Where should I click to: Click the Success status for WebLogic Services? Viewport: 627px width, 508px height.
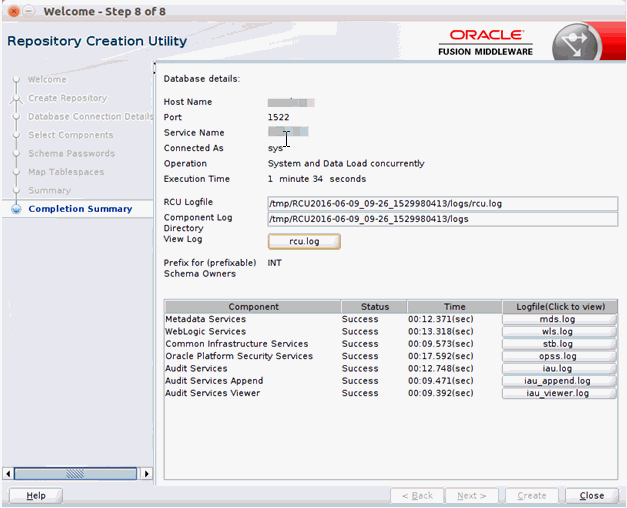pyautogui.click(x=360, y=332)
